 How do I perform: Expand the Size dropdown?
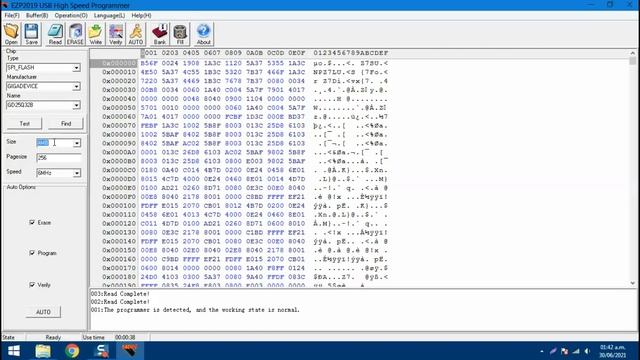[x=77, y=143]
